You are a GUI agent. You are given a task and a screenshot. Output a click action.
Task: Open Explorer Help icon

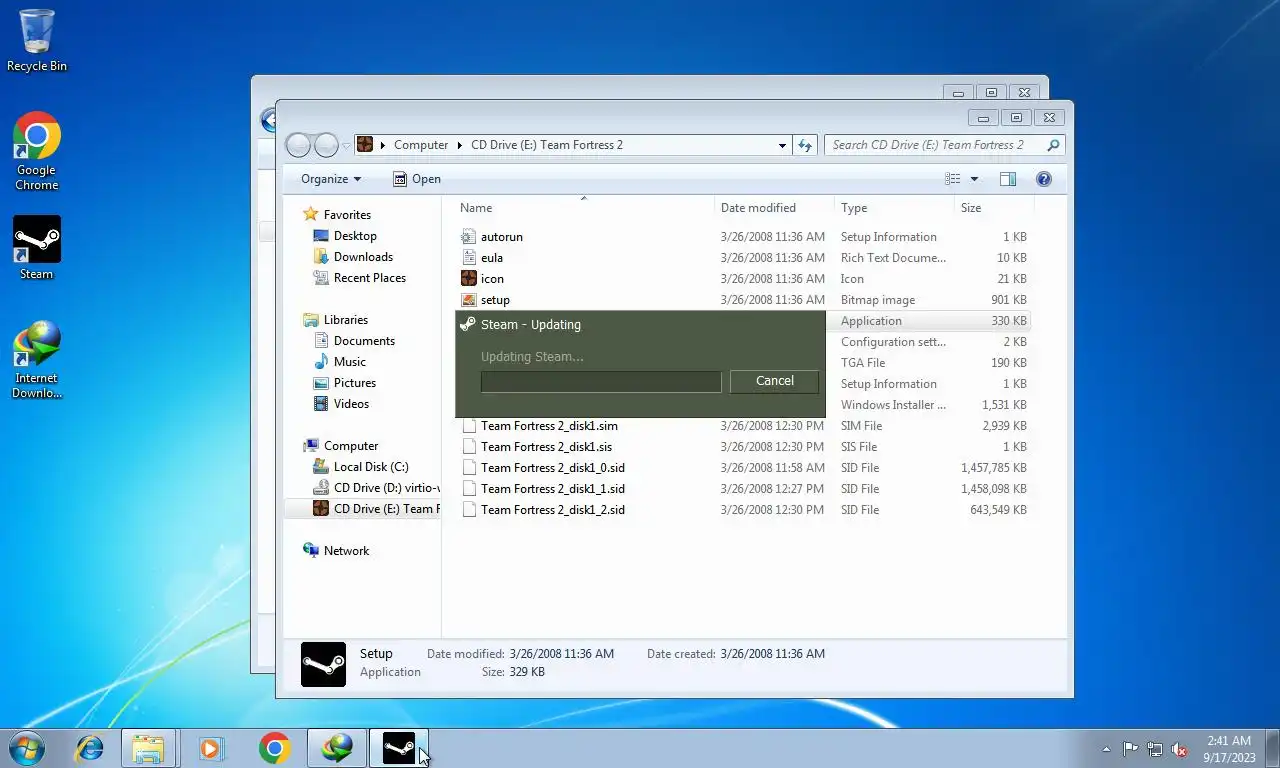pyautogui.click(x=1044, y=179)
